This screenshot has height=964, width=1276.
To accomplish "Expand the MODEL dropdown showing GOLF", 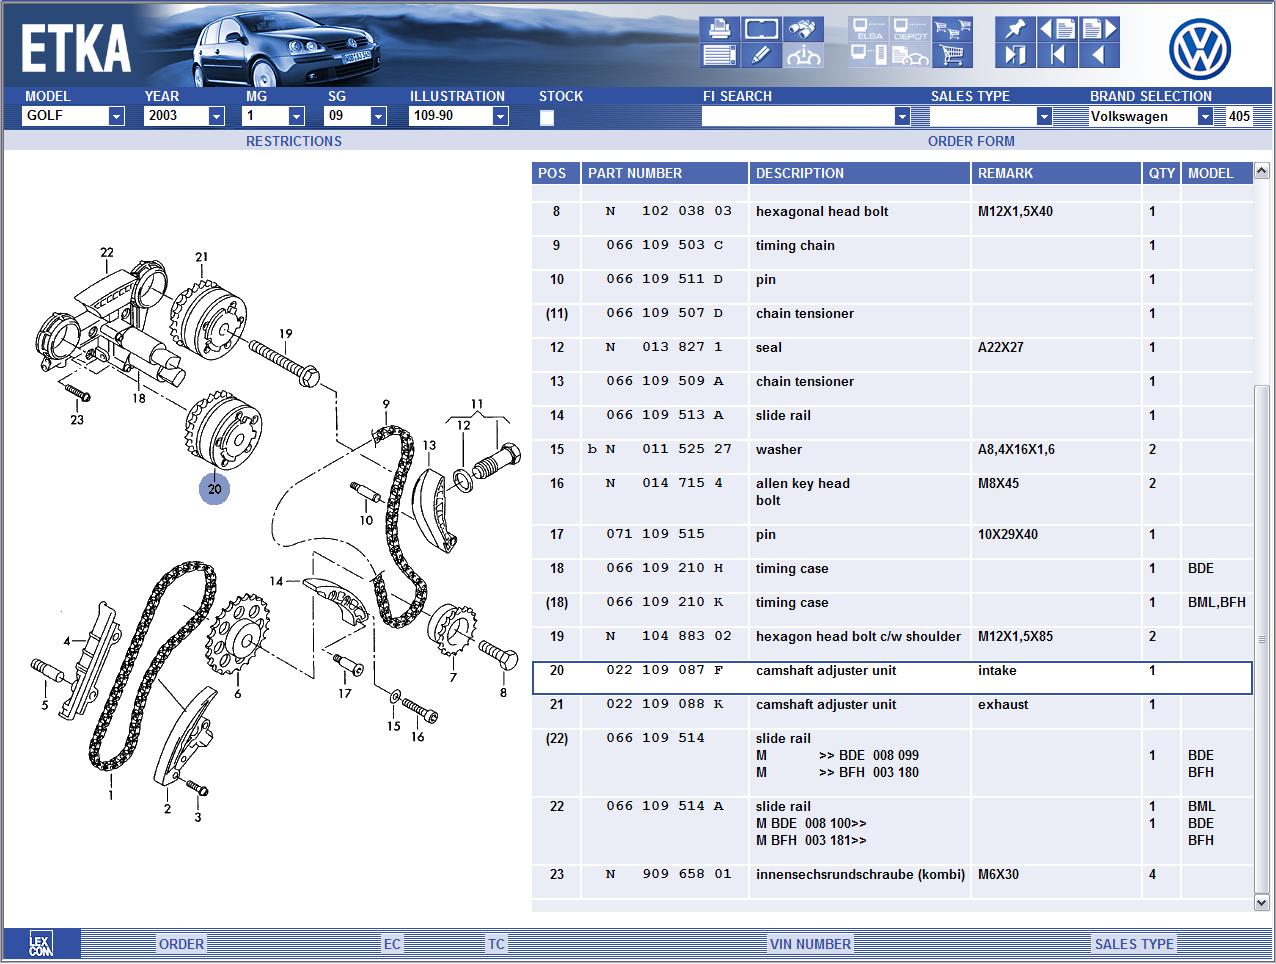I will pos(116,116).
